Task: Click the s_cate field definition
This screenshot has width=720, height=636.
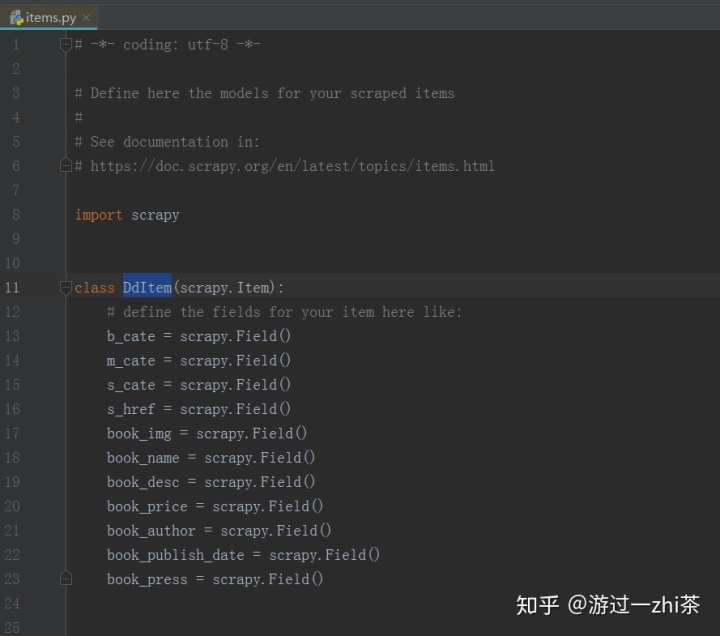Action: [199, 385]
